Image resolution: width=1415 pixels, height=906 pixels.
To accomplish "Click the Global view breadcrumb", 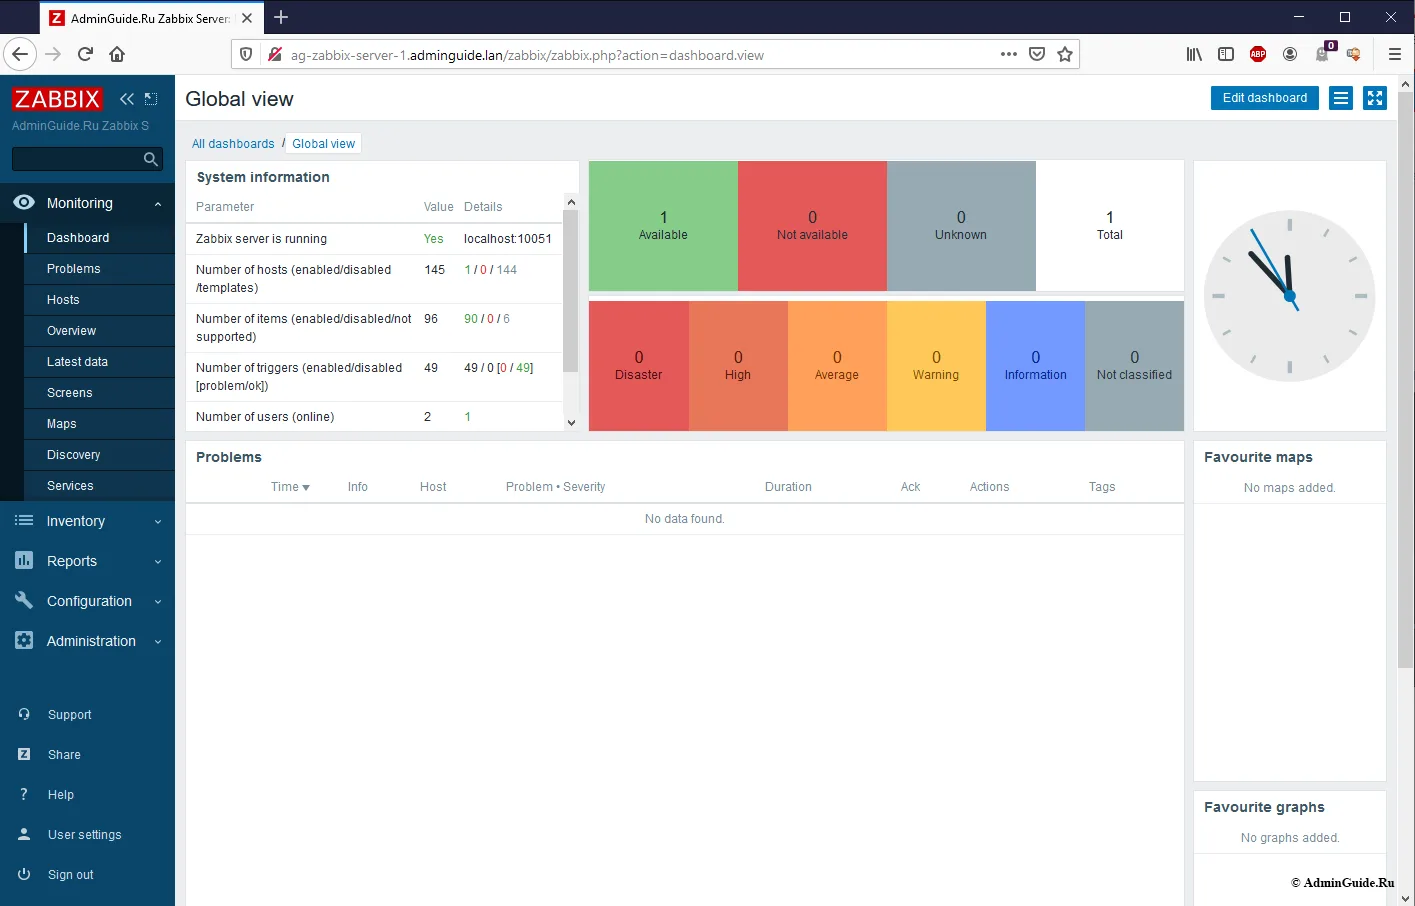I will (323, 144).
